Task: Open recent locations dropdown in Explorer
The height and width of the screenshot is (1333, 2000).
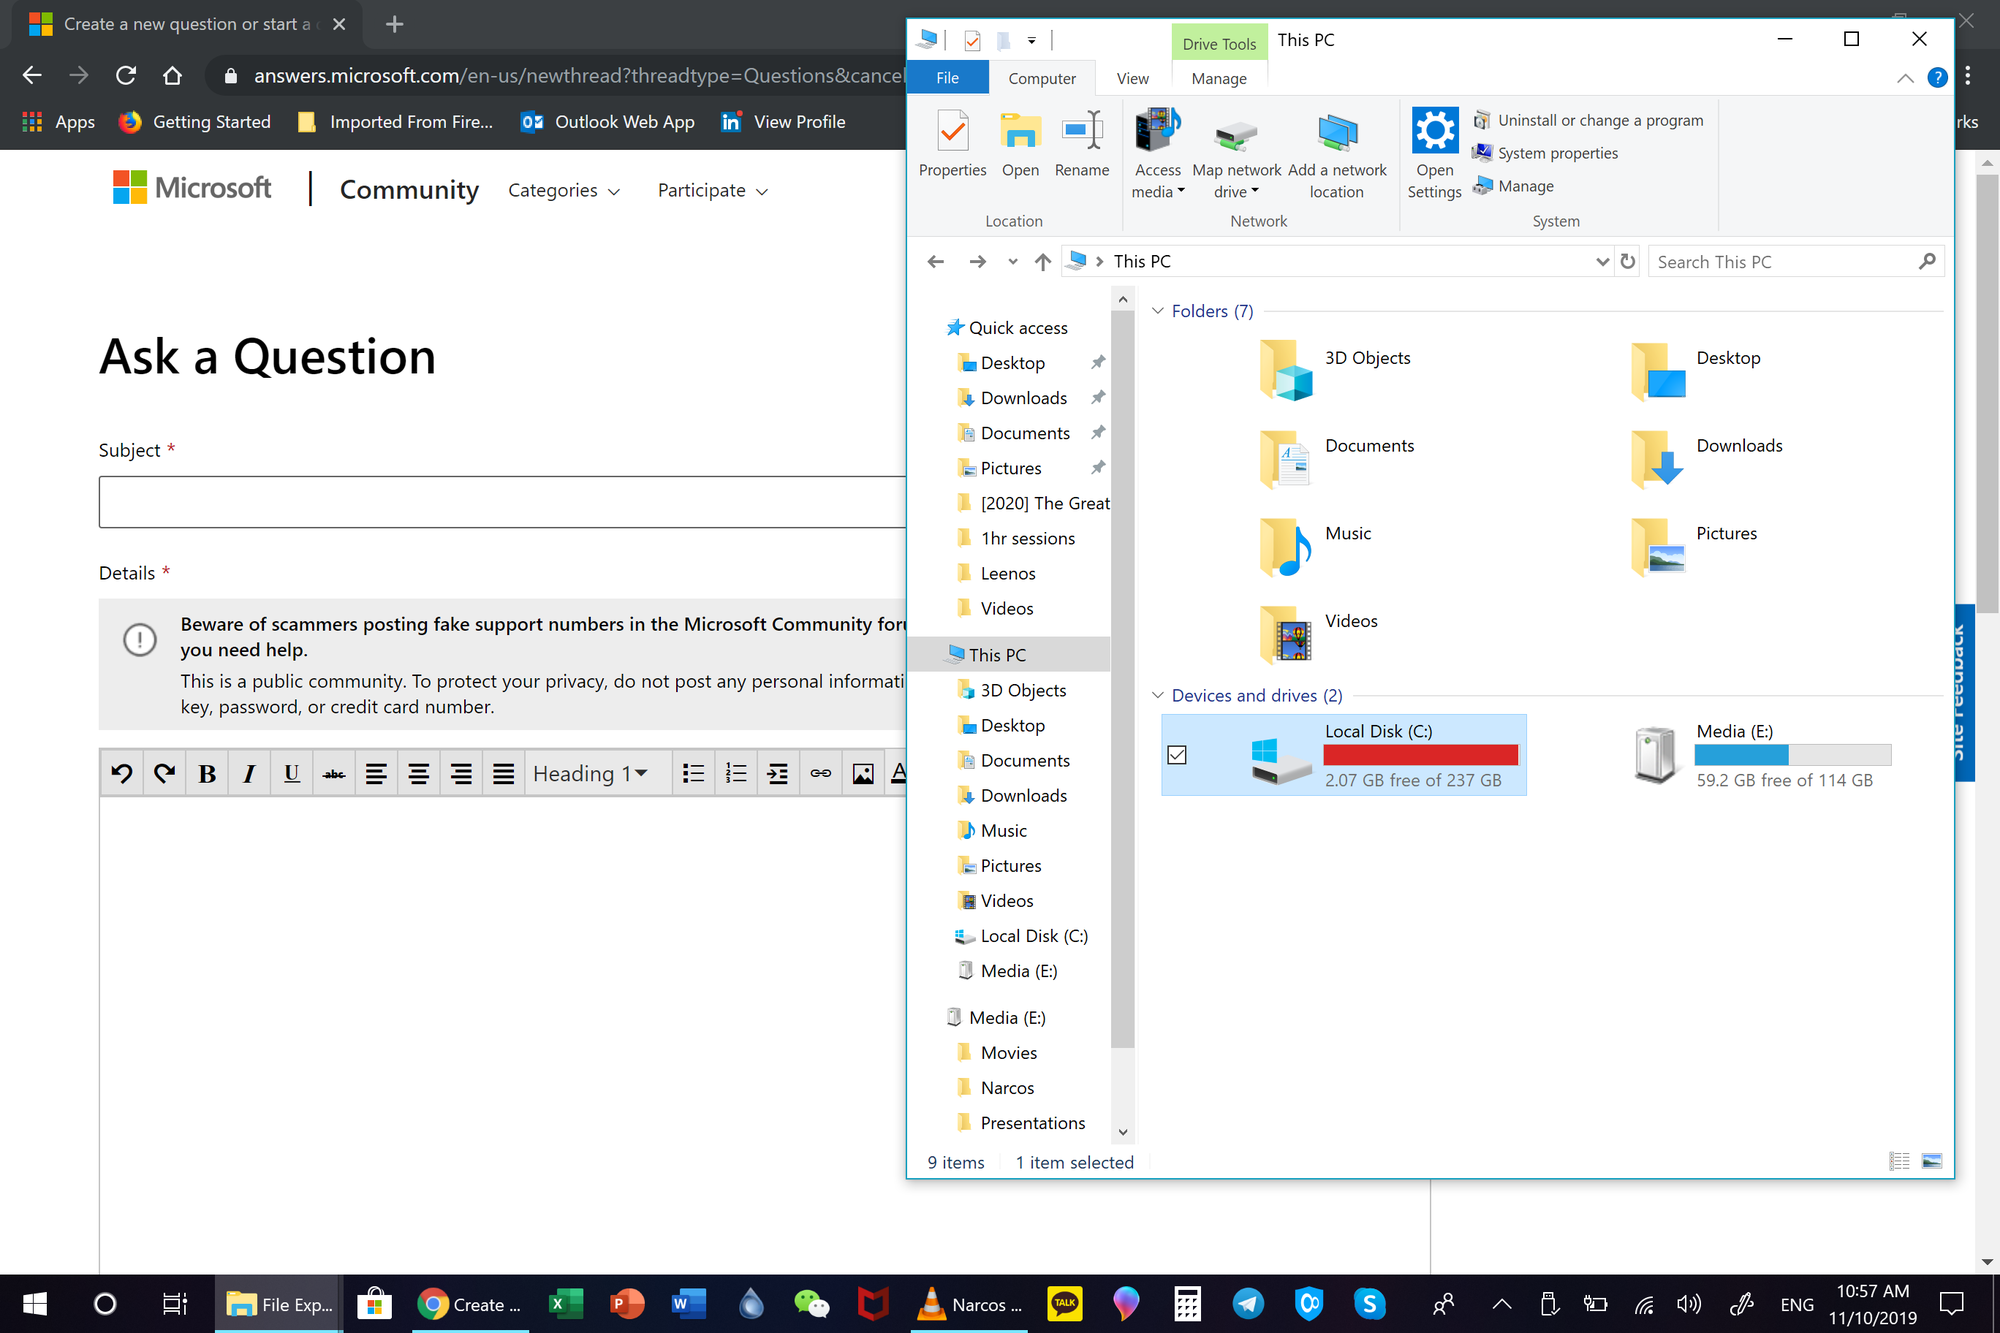Action: pyautogui.click(x=1012, y=261)
